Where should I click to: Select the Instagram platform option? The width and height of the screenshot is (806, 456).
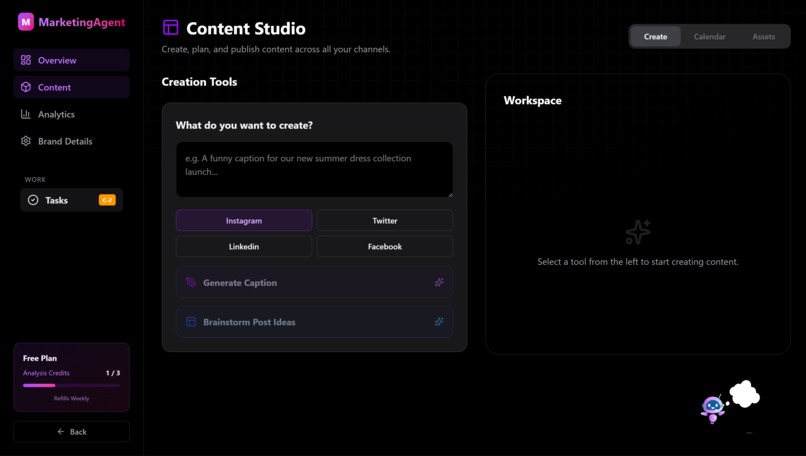(244, 221)
